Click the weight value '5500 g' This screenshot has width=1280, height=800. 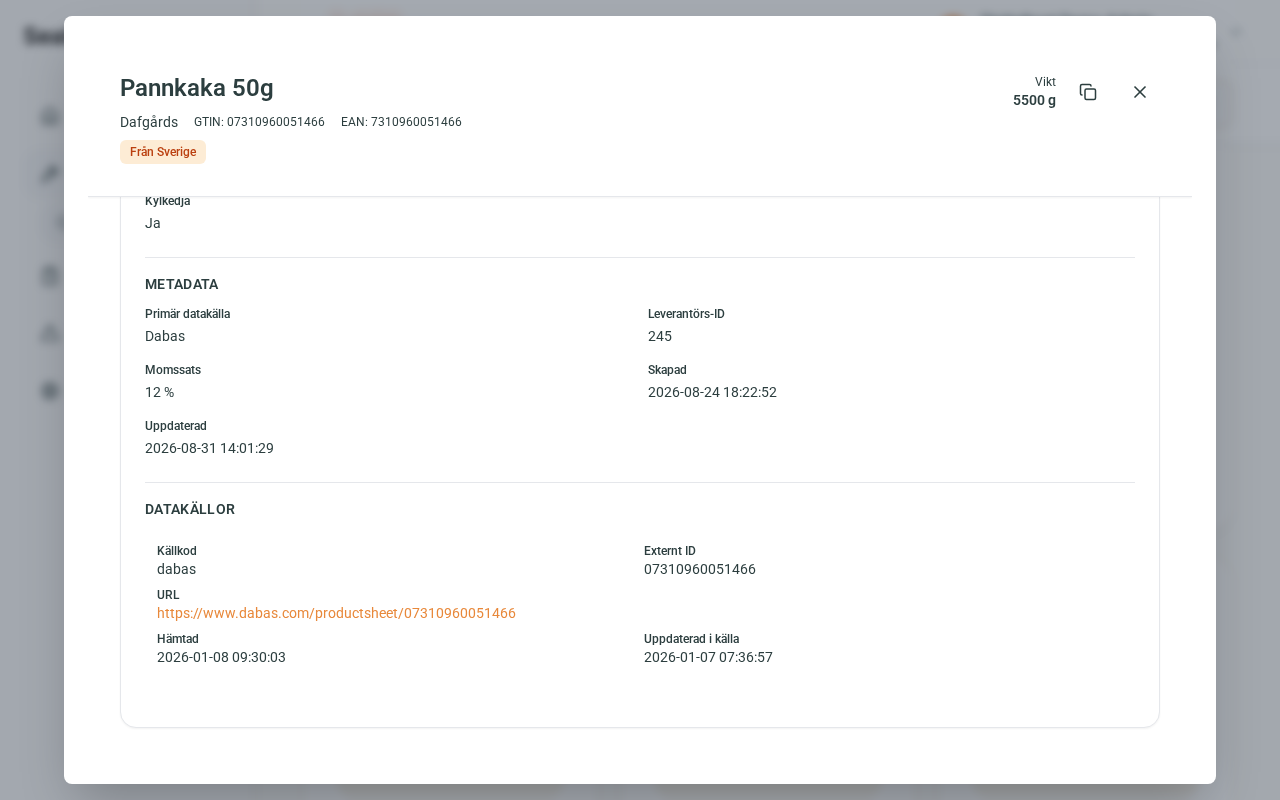pyautogui.click(x=1034, y=100)
